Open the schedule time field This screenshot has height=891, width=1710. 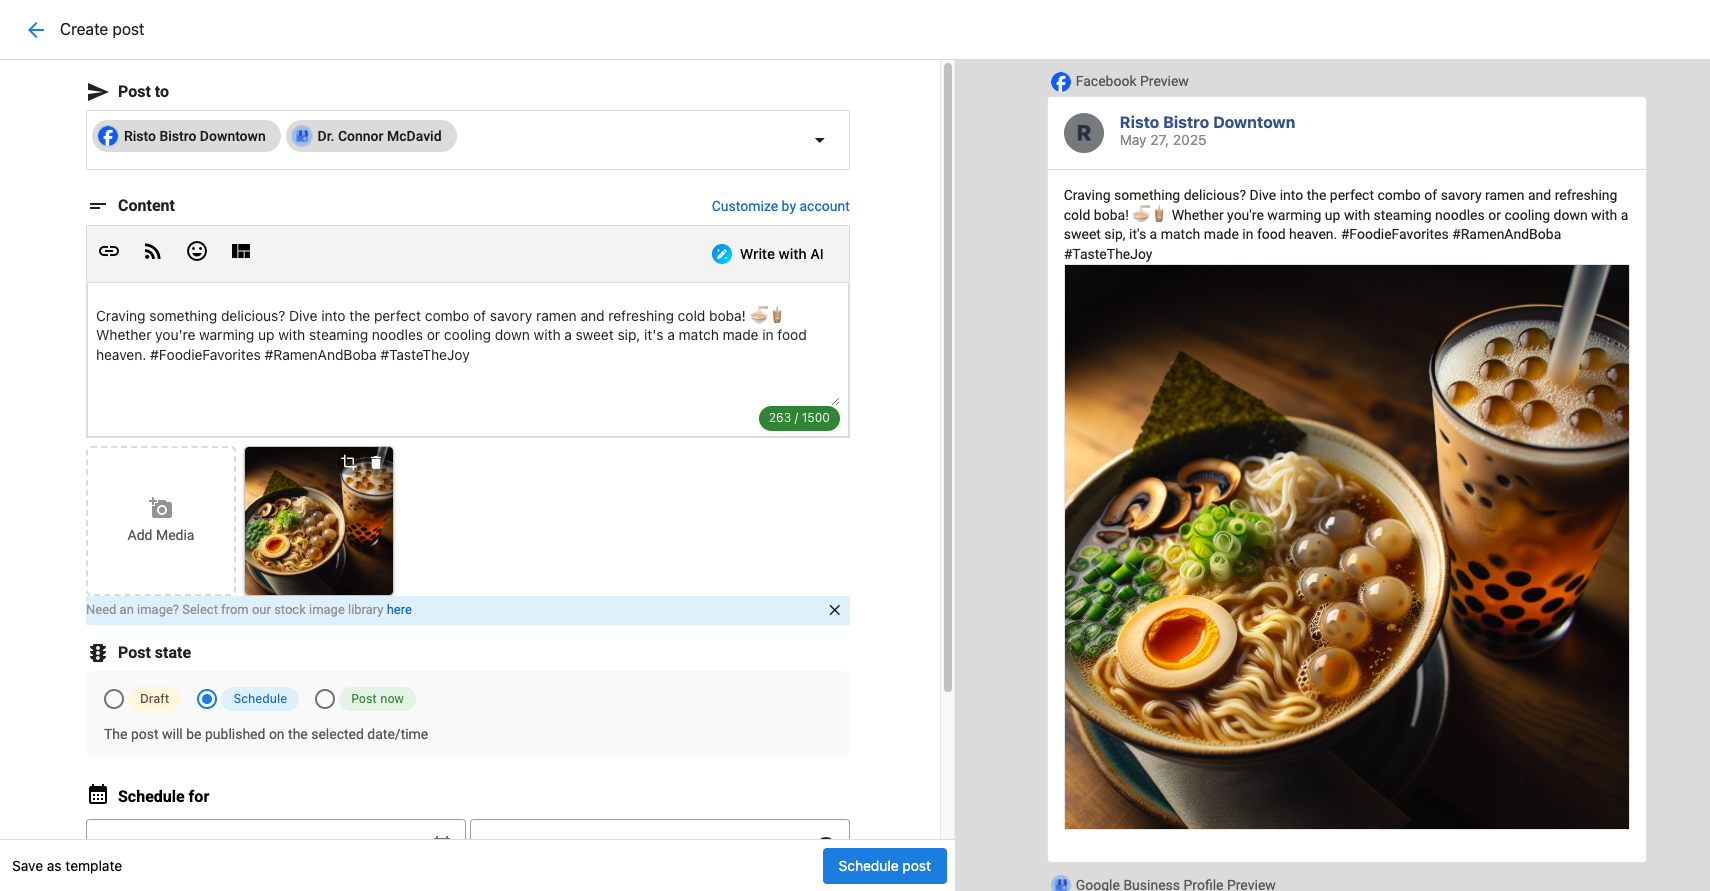click(x=660, y=838)
